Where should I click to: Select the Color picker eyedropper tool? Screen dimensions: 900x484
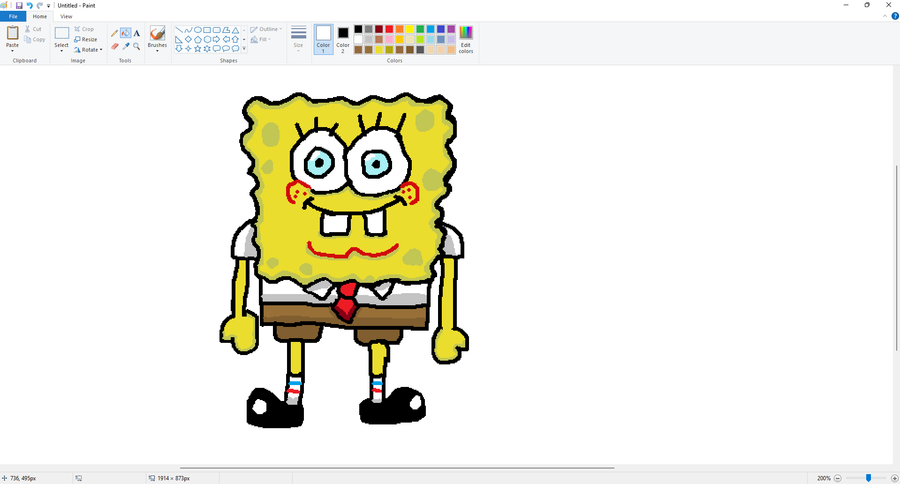point(125,47)
